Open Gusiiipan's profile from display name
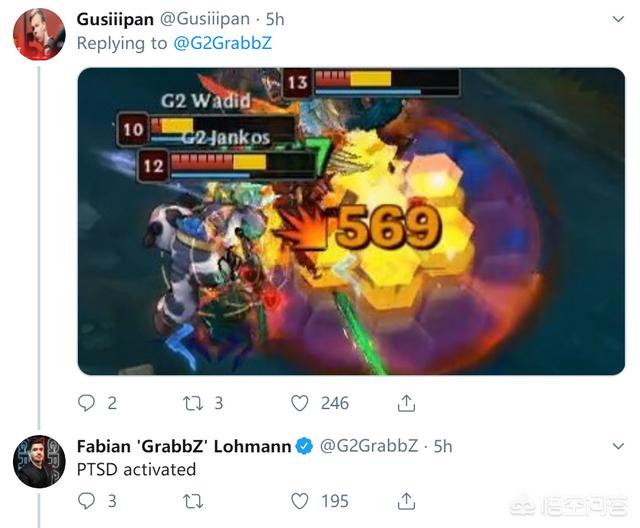The height and width of the screenshot is (528, 640). pos(115,19)
